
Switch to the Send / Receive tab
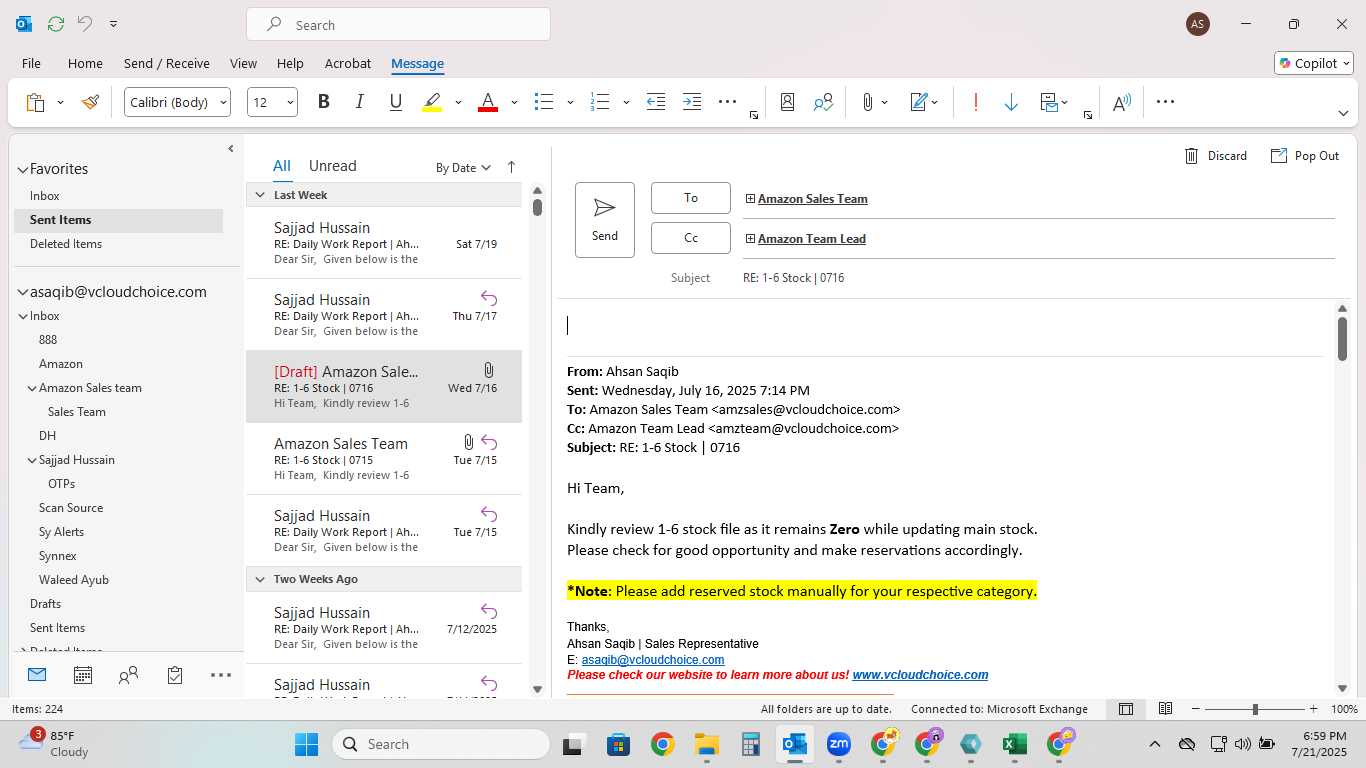[x=167, y=63]
